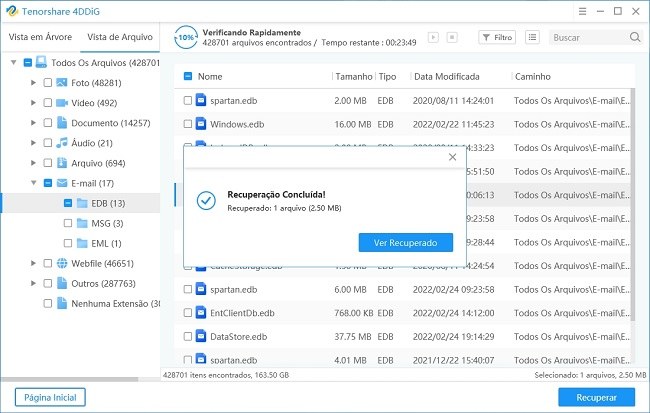Click the Documento category icon
Viewport: 650px width, 413px height.
click(62, 122)
